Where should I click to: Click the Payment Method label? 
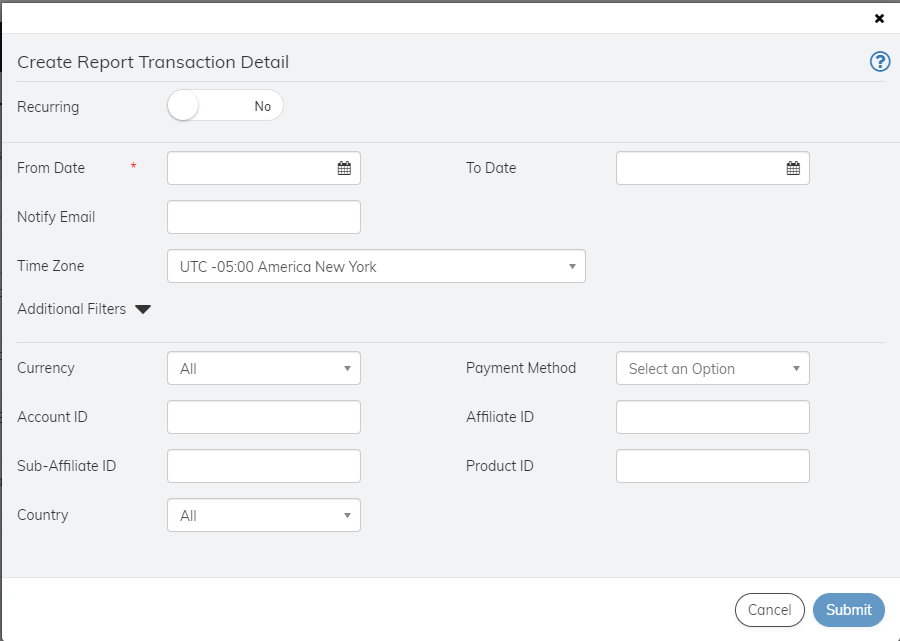point(521,368)
